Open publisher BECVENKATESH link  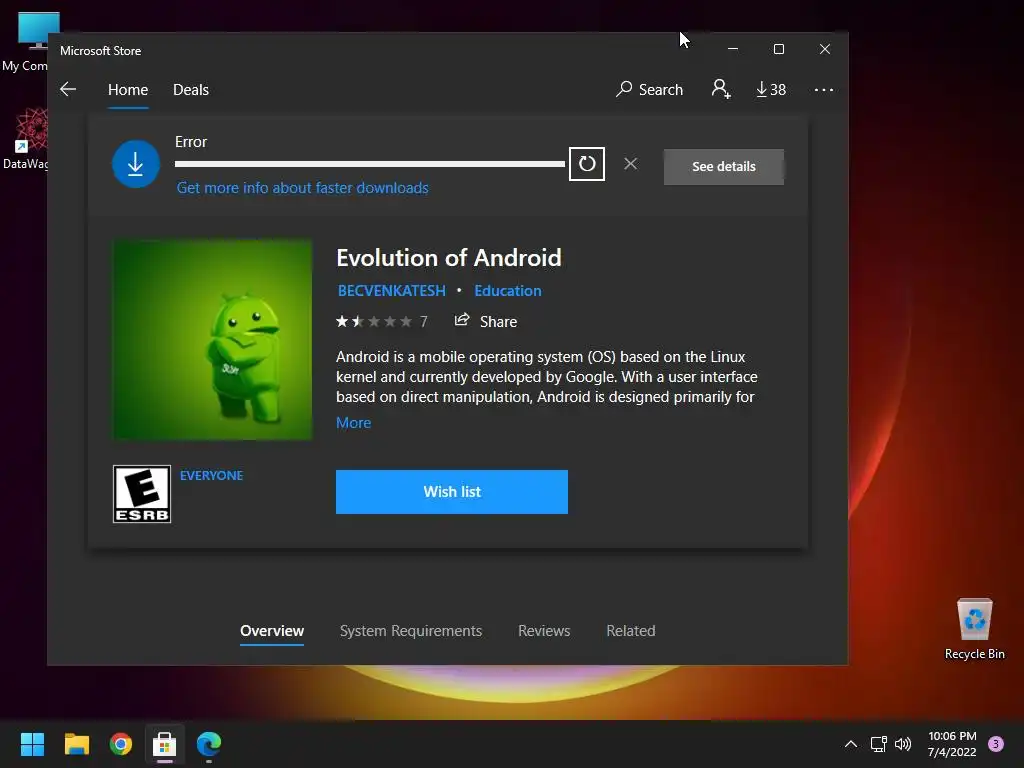click(391, 291)
